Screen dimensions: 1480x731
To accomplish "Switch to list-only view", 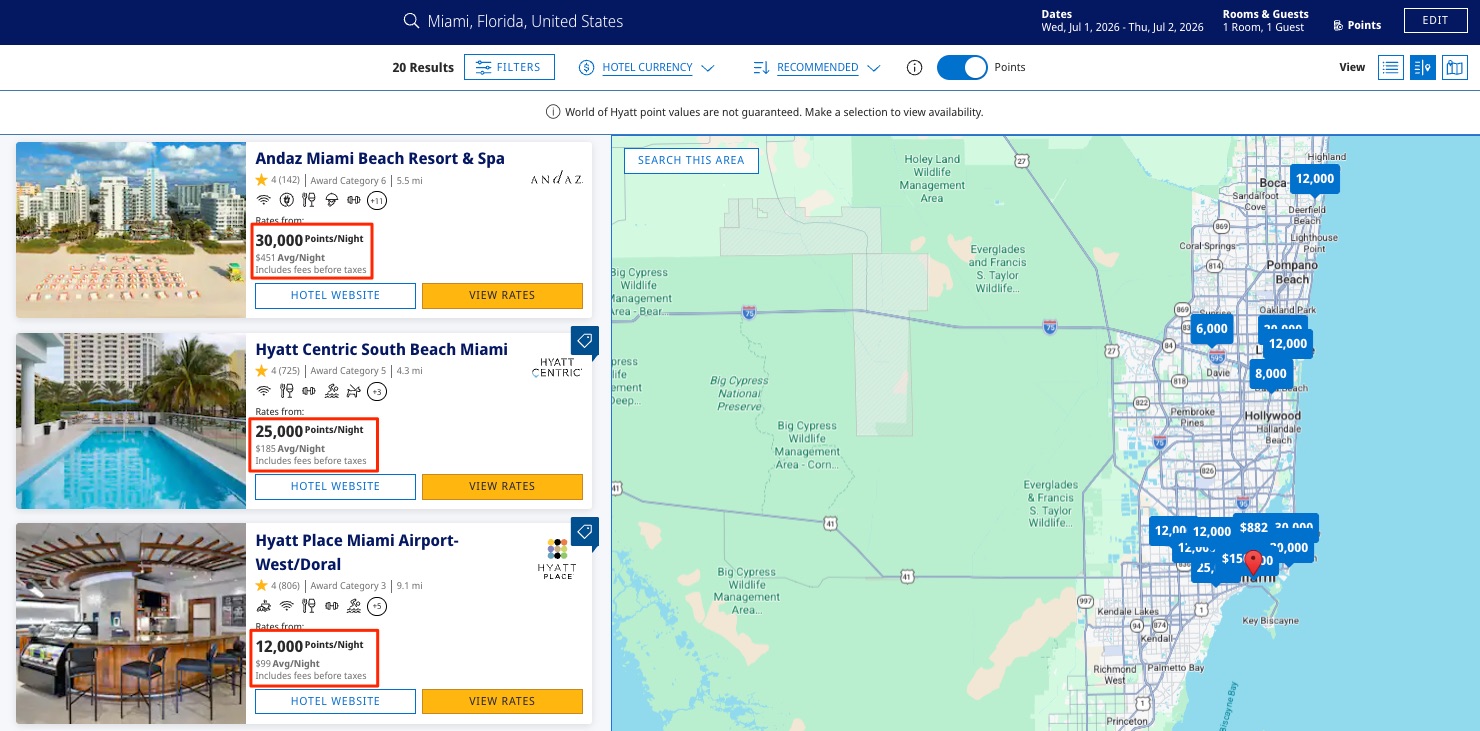I will point(1390,67).
